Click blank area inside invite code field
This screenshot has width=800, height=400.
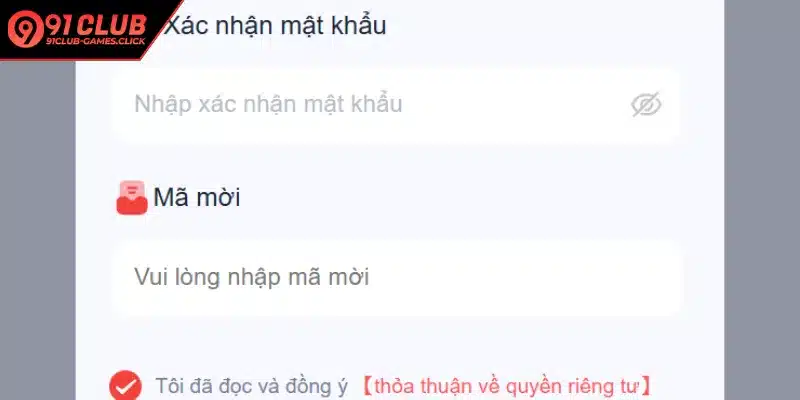526,278
